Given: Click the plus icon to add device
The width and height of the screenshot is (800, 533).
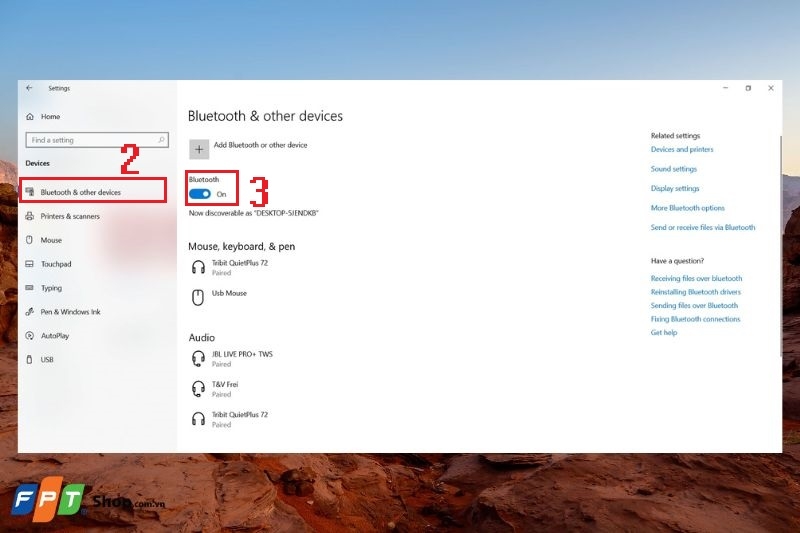Looking at the screenshot, I should click(199, 149).
